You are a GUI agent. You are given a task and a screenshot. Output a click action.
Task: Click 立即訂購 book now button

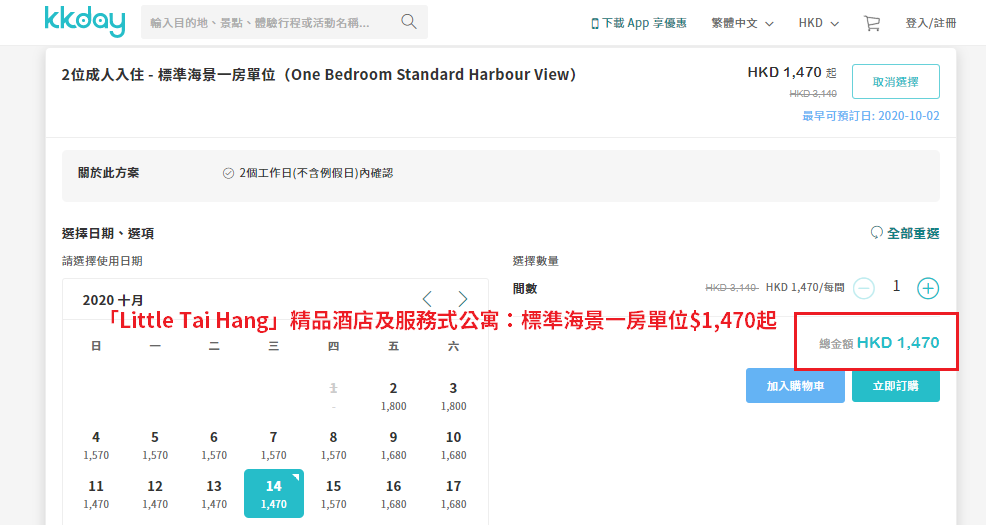pos(895,385)
